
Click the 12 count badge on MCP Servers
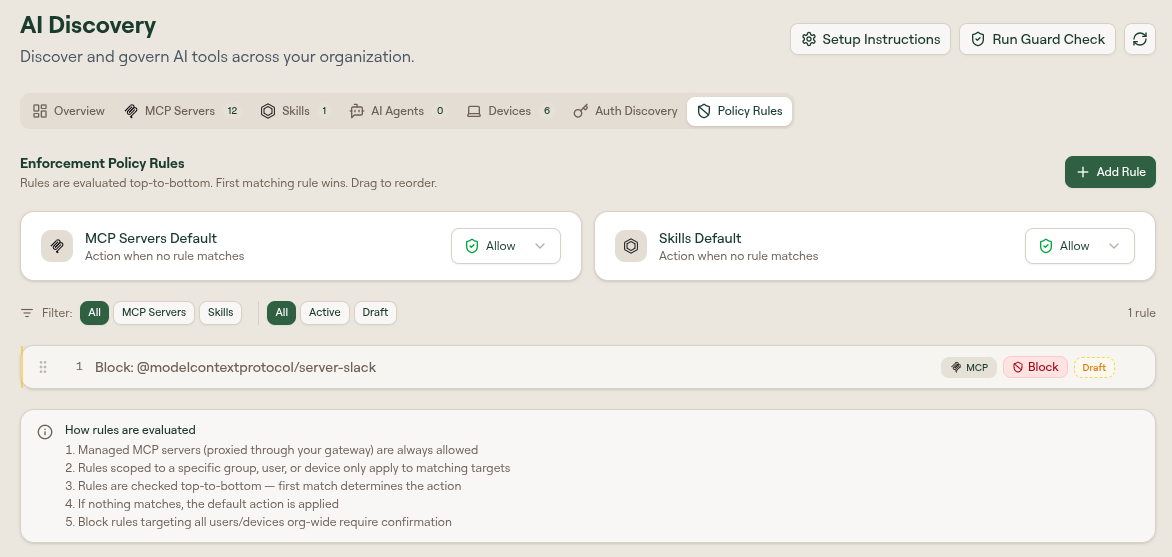(232, 111)
